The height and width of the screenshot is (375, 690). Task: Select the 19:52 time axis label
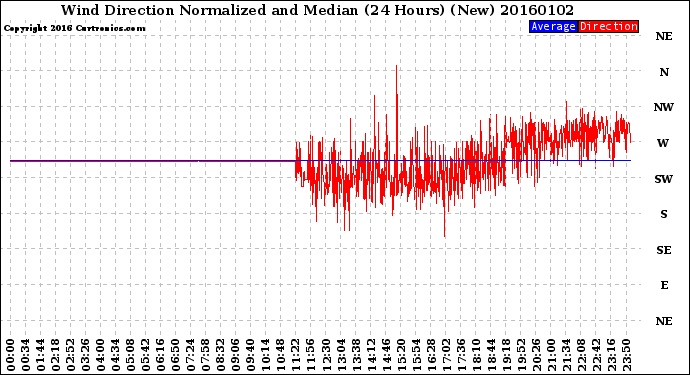[x=521, y=355]
